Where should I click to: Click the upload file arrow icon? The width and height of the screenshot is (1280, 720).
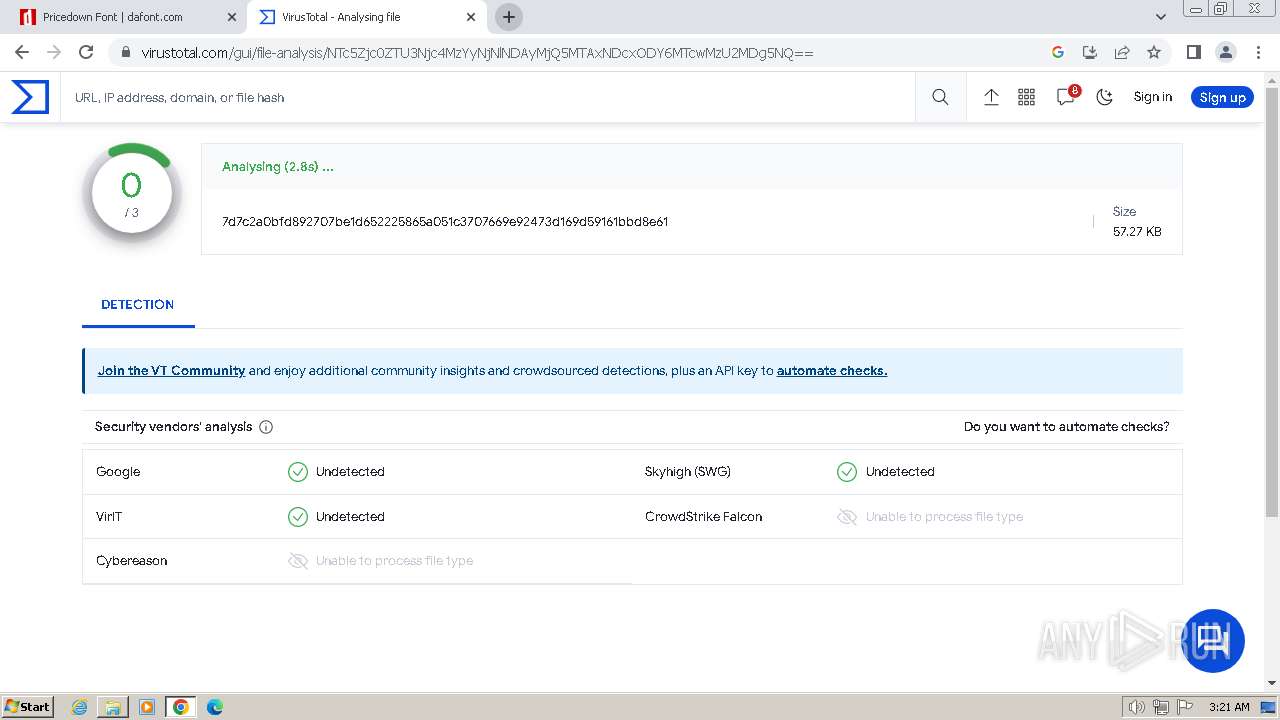(991, 97)
